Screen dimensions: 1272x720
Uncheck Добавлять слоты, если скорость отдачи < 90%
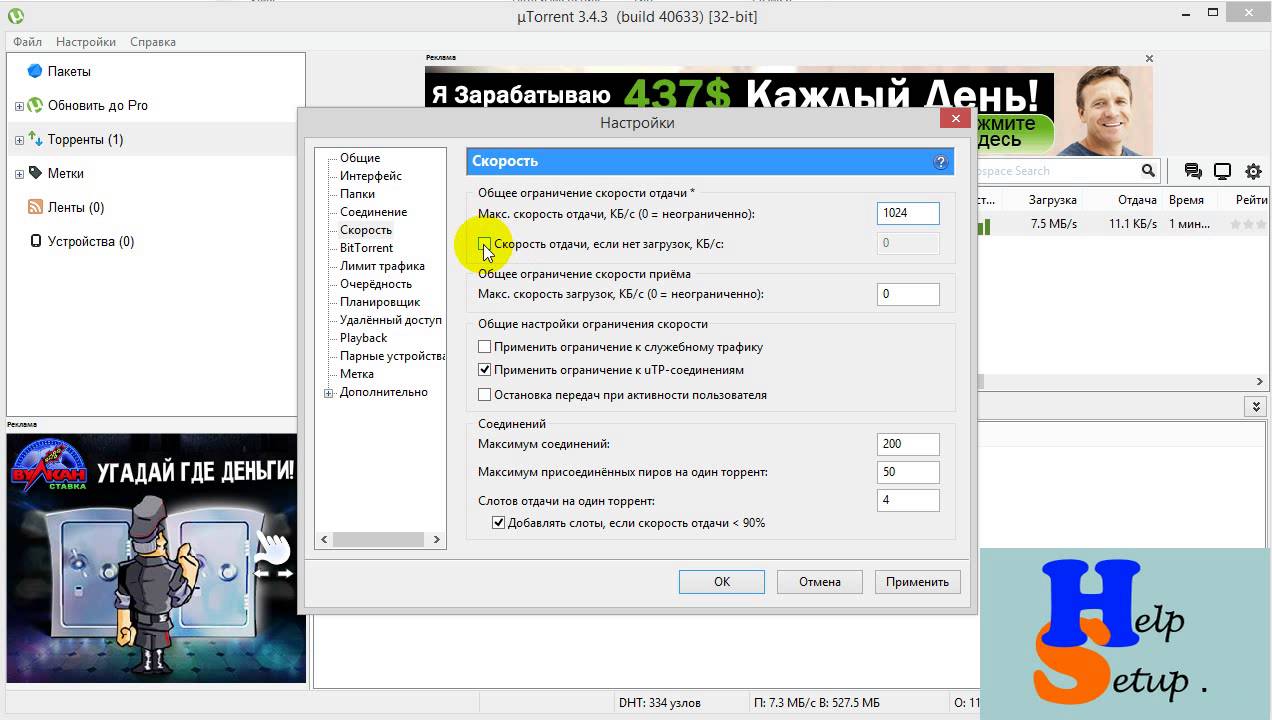(499, 522)
